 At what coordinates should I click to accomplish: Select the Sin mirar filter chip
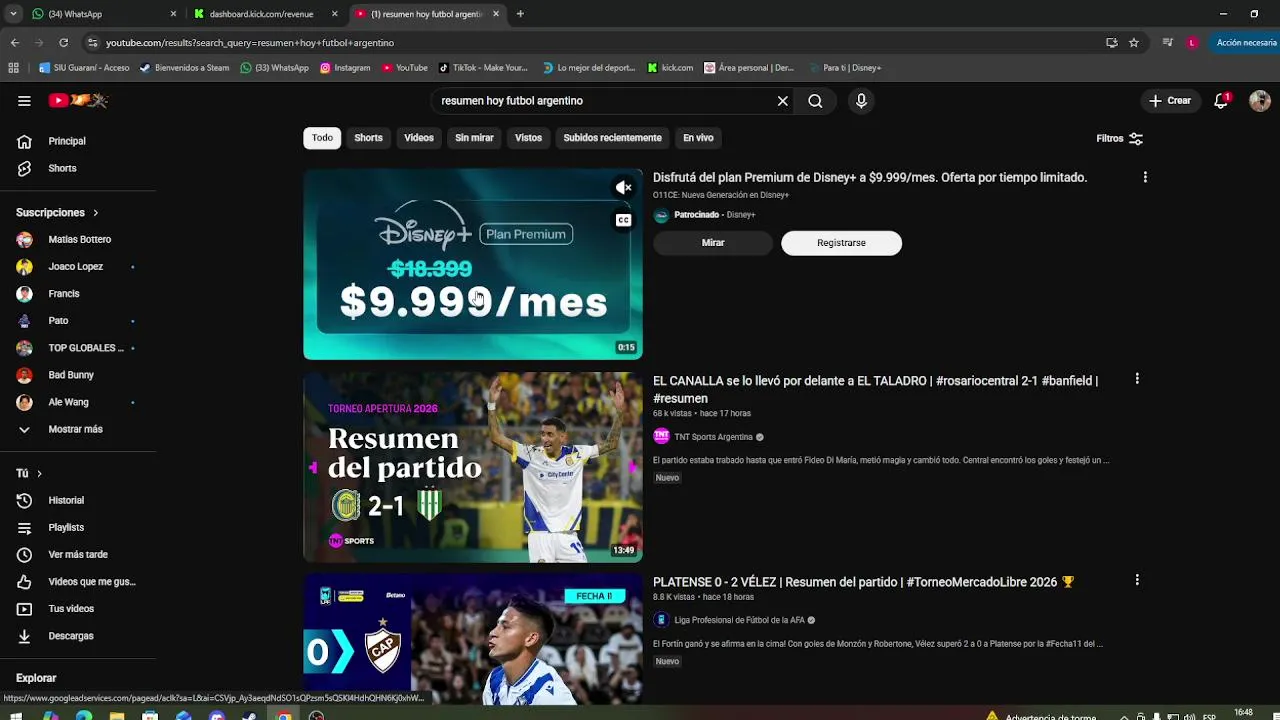(474, 138)
